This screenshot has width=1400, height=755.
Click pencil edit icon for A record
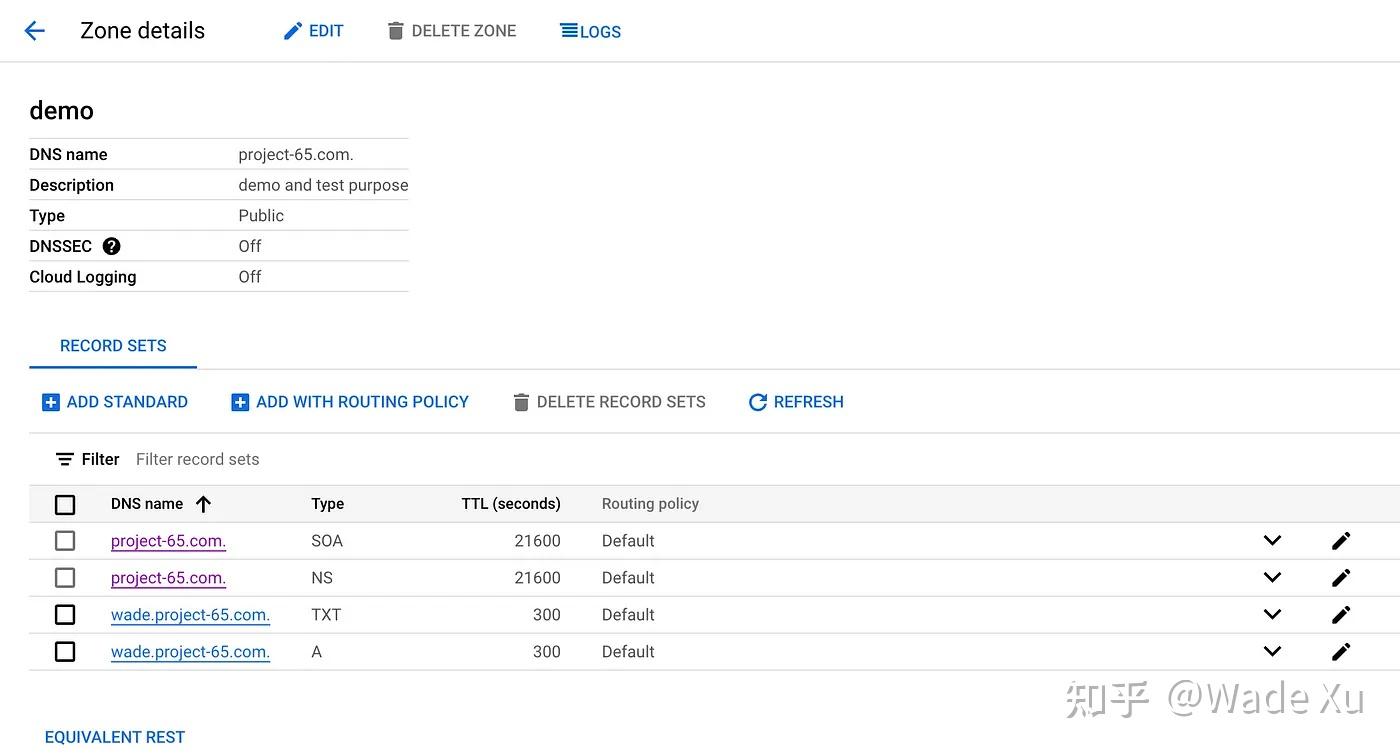click(1341, 652)
